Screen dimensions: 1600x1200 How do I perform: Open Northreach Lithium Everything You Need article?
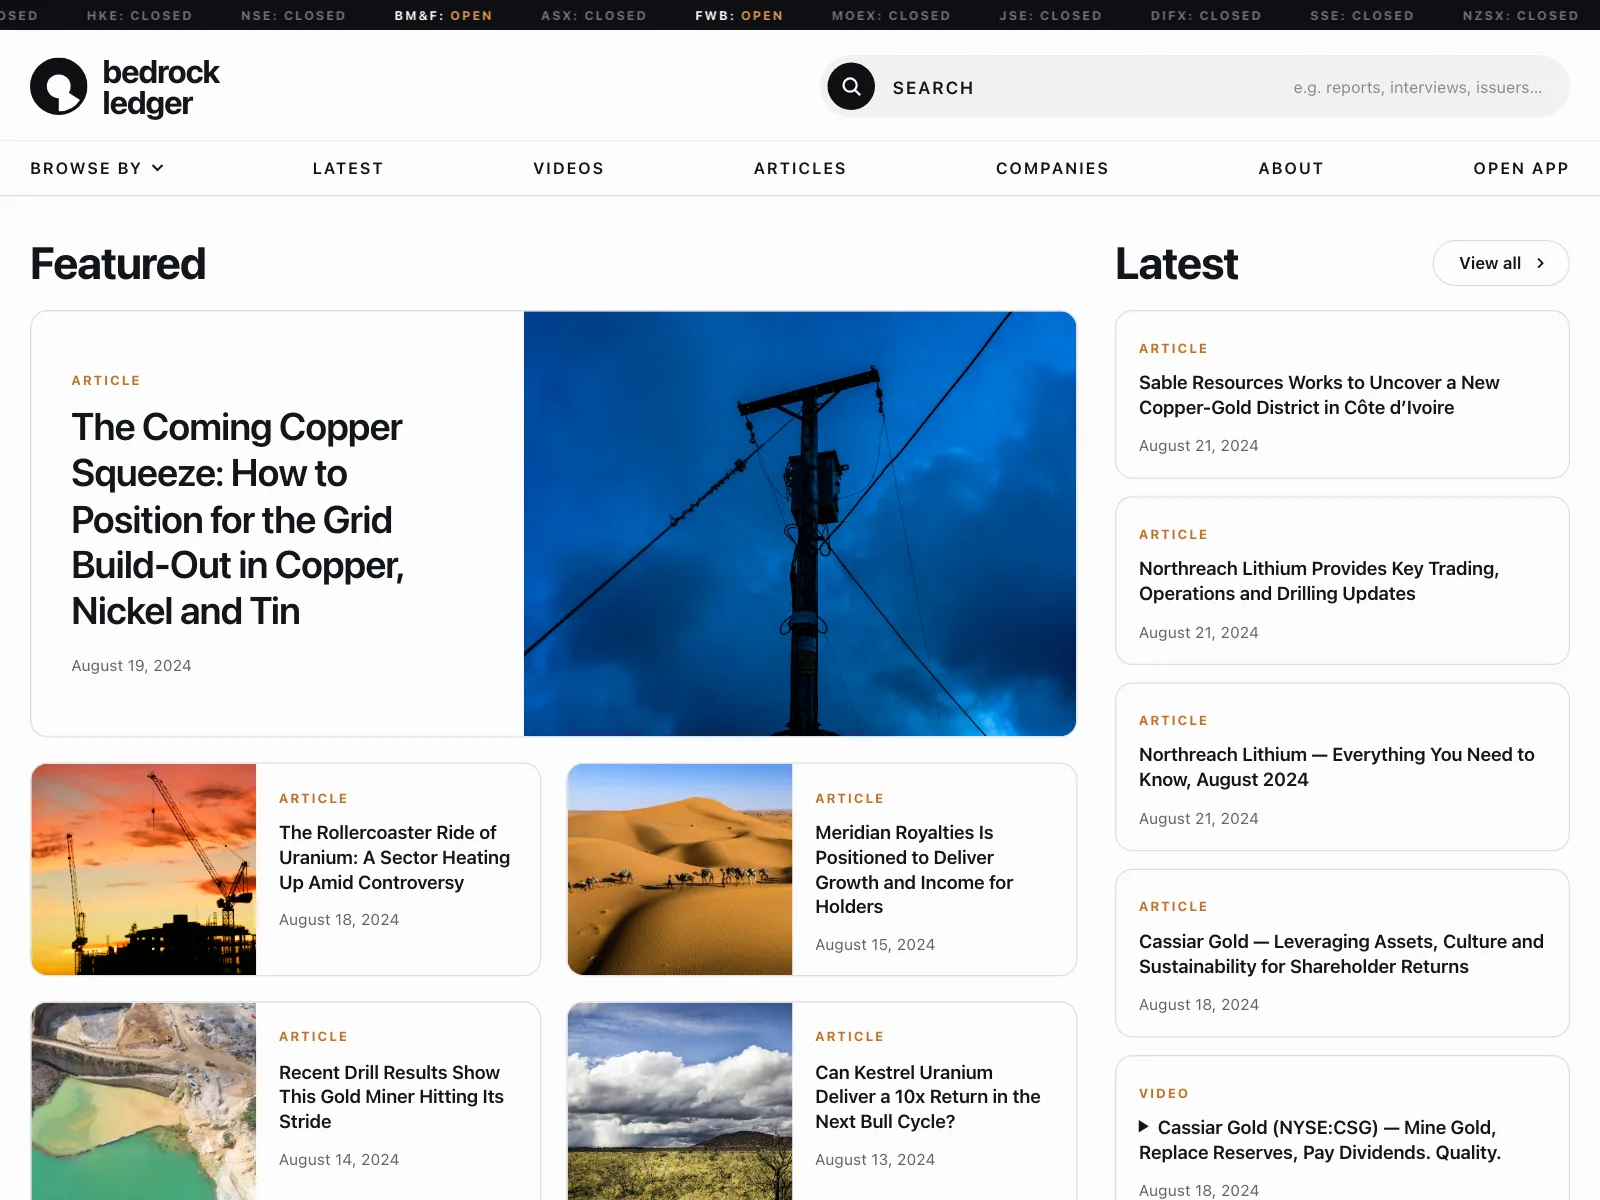coord(1336,767)
